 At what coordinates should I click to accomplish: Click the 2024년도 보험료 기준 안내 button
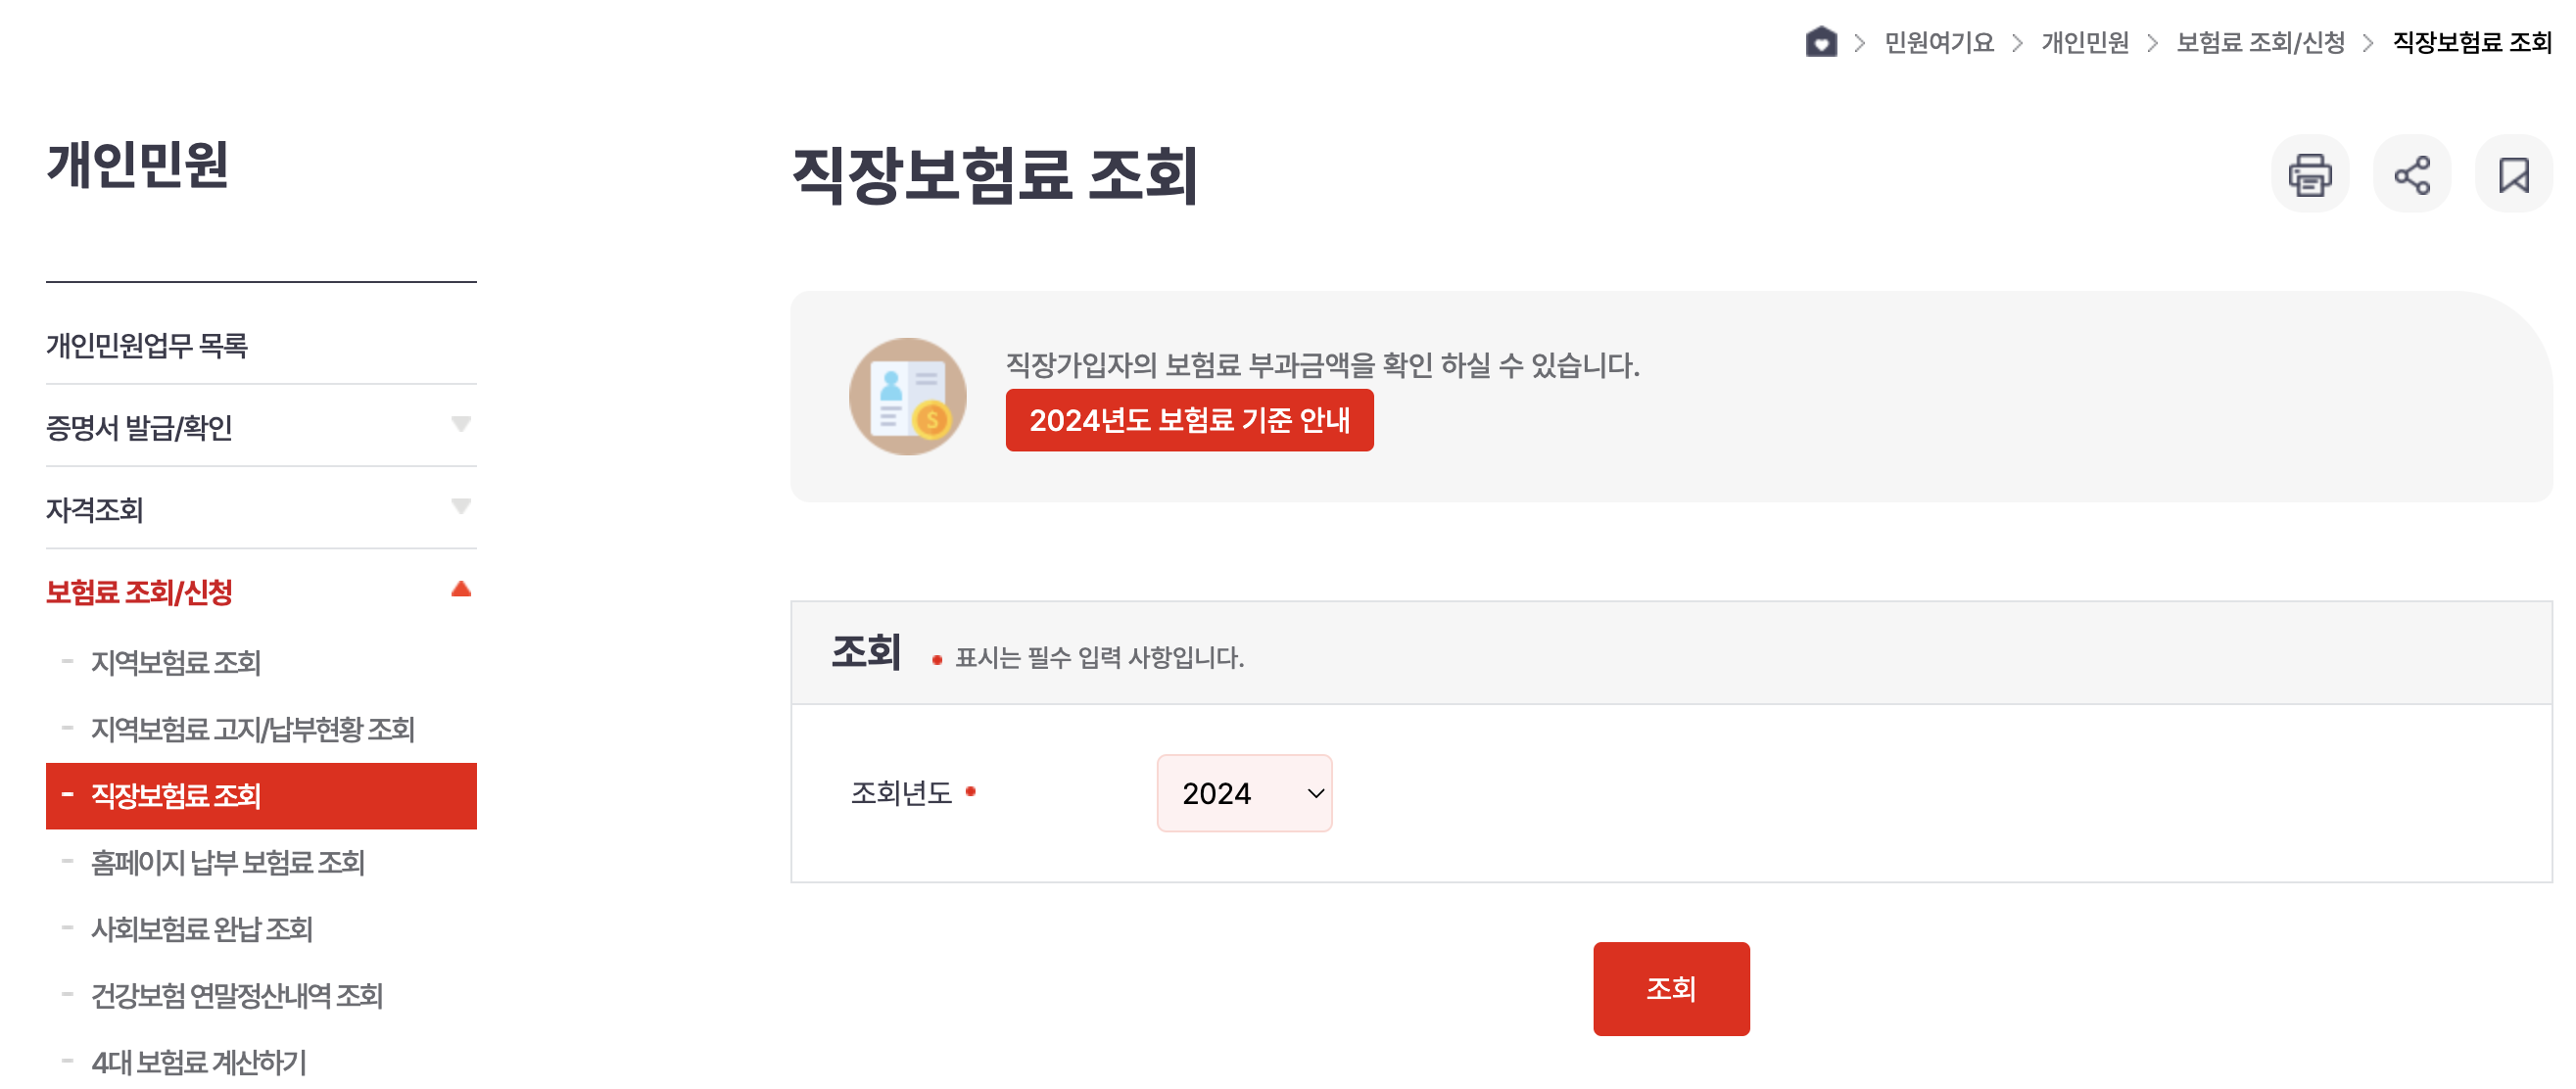(x=1190, y=421)
